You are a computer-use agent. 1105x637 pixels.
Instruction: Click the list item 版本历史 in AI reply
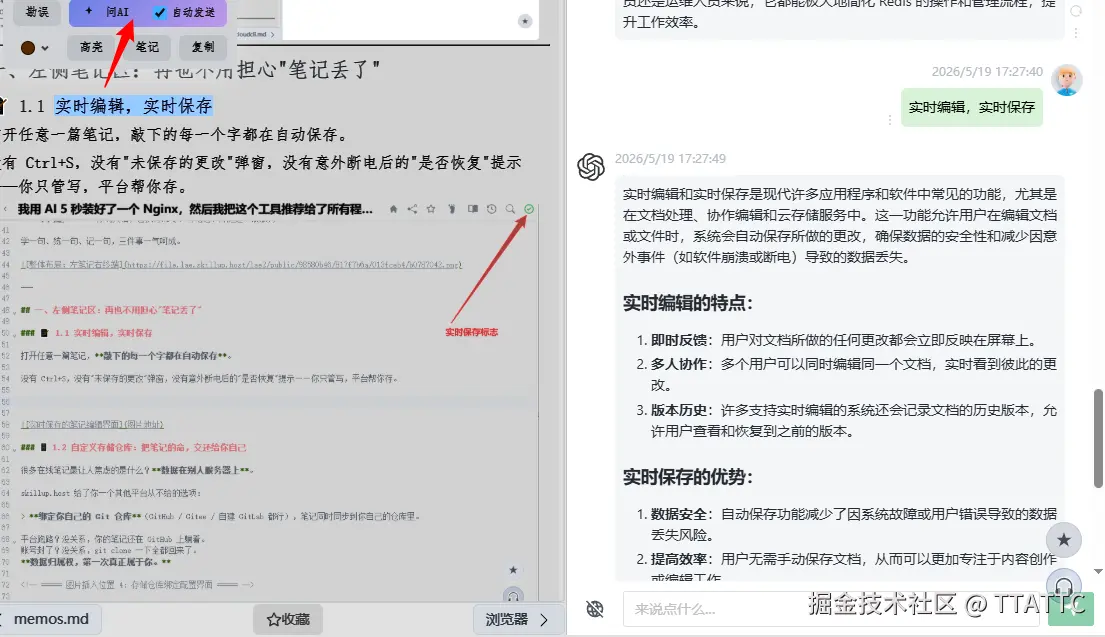[x=846, y=420]
